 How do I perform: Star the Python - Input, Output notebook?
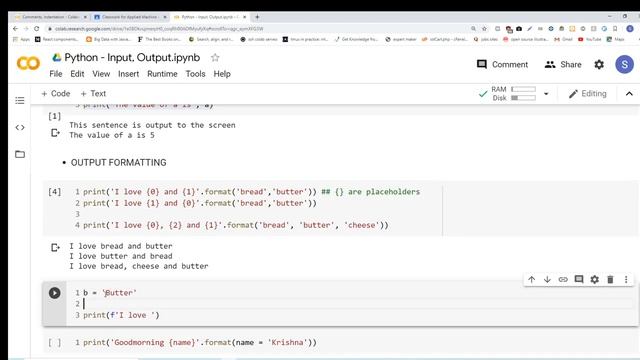[x=215, y=58]
